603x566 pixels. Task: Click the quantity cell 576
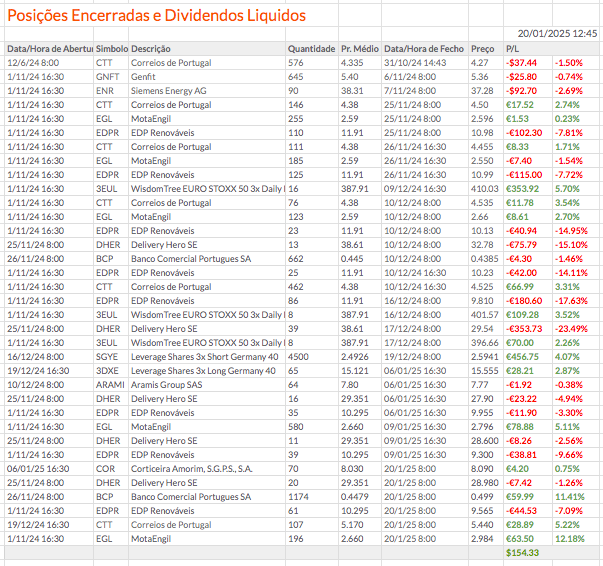point(296,63)
